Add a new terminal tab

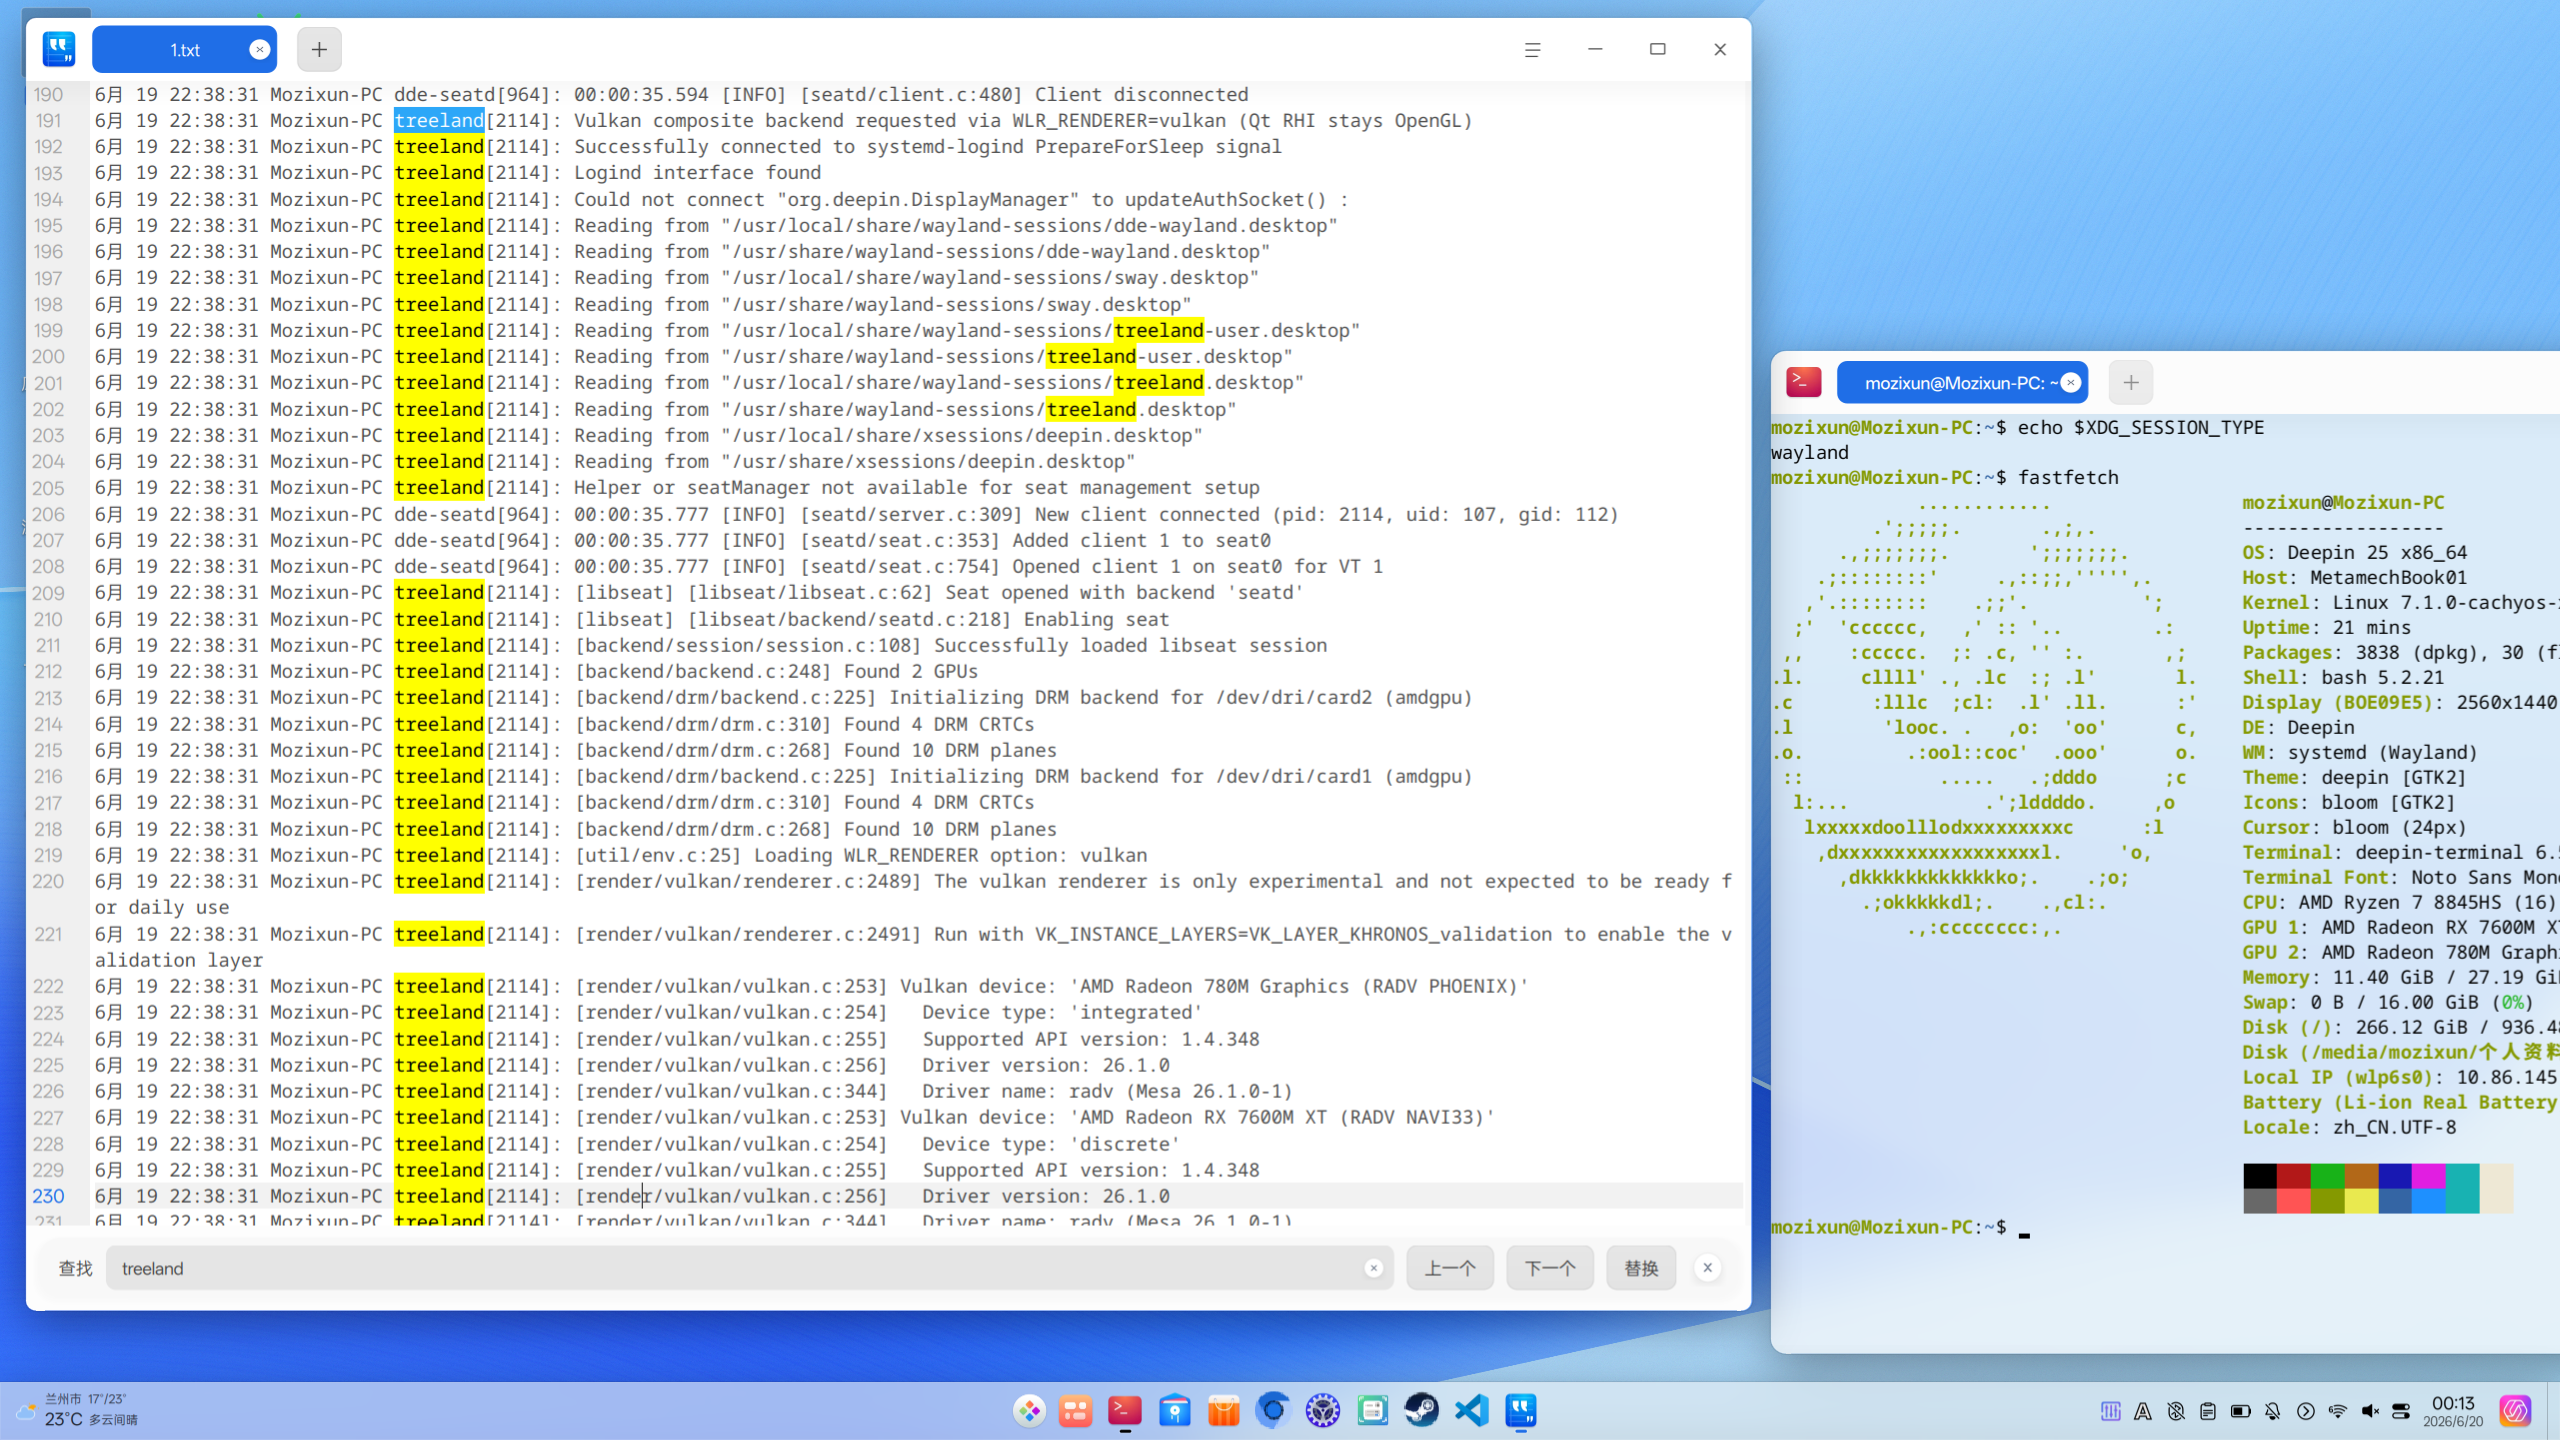(2131, 382)
